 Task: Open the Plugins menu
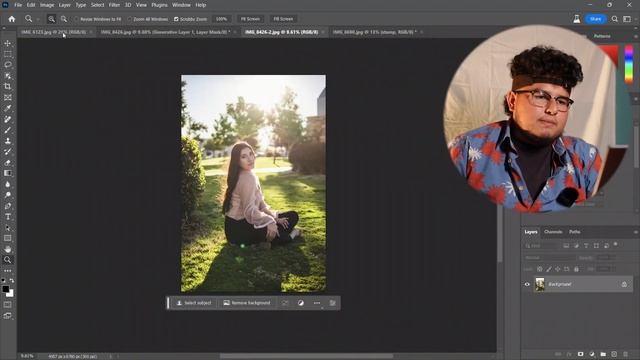click(159, 5)
